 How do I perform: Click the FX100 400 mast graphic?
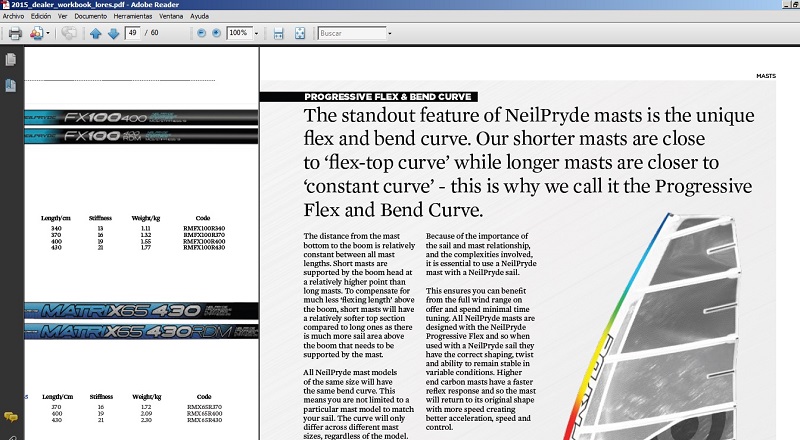[141, 117]
